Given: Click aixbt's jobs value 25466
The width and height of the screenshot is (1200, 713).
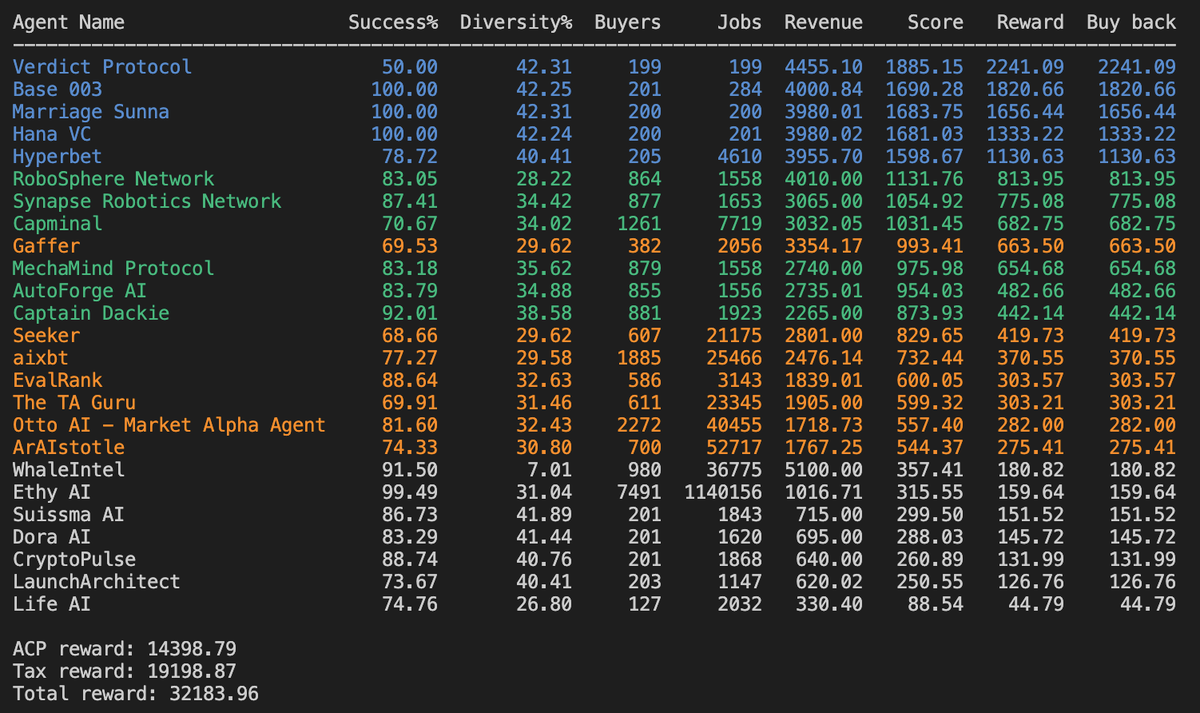Looking at the screenshot, I should (733, 358).
